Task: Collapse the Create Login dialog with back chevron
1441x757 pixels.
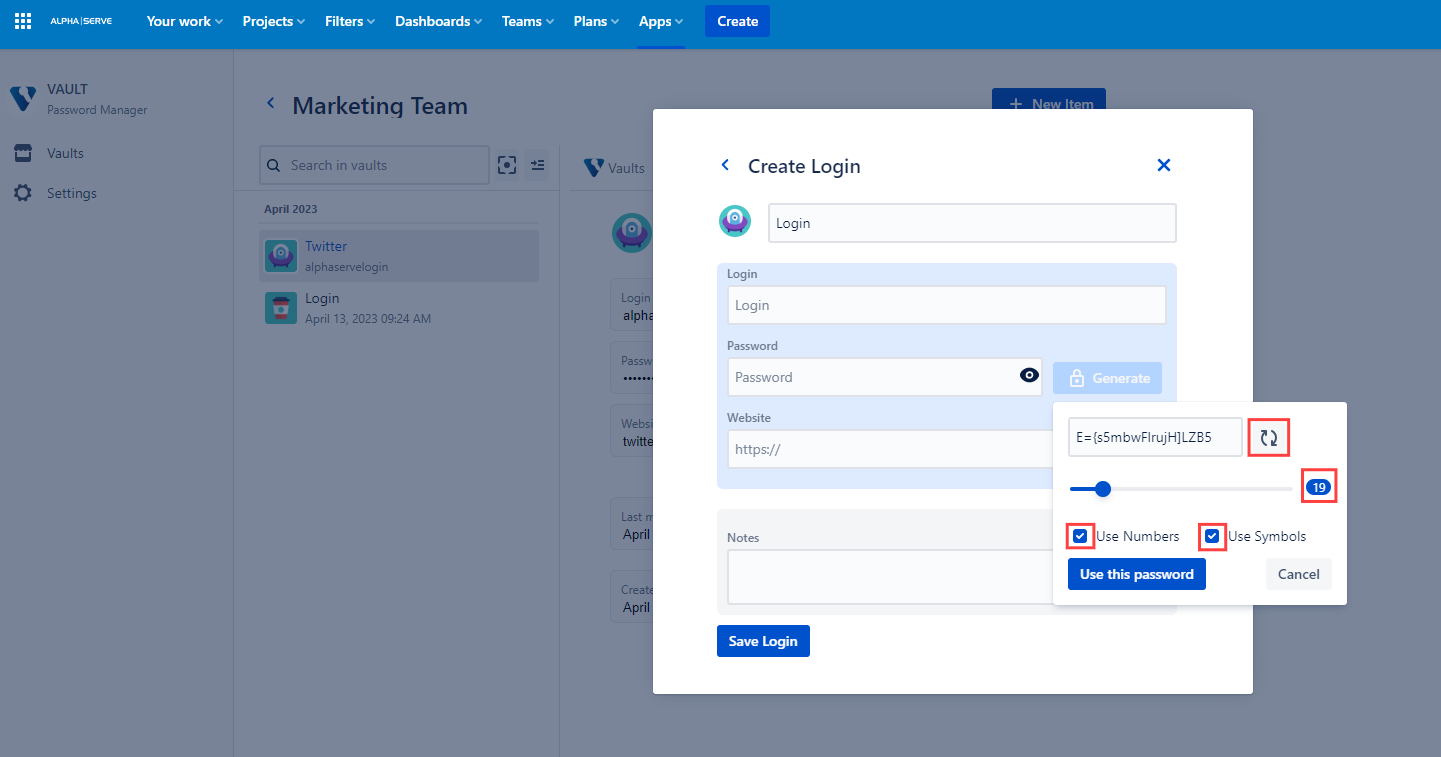Action: [x=725, y=165]
